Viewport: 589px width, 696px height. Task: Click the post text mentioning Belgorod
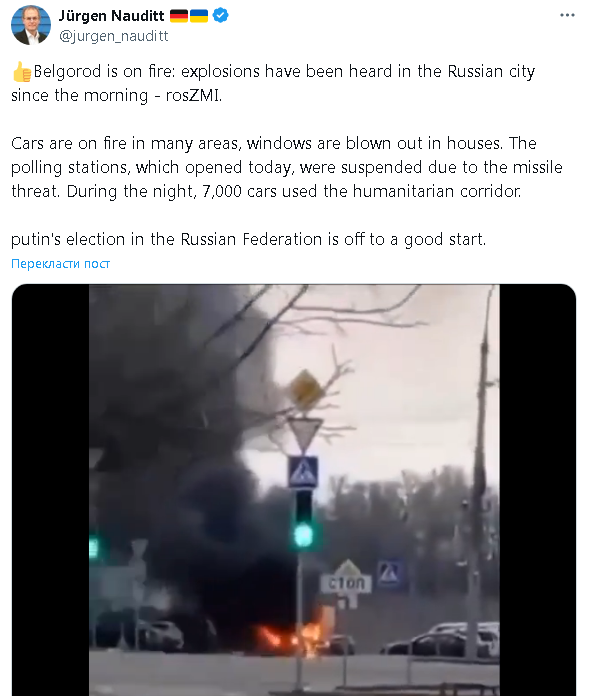(273, 83)
